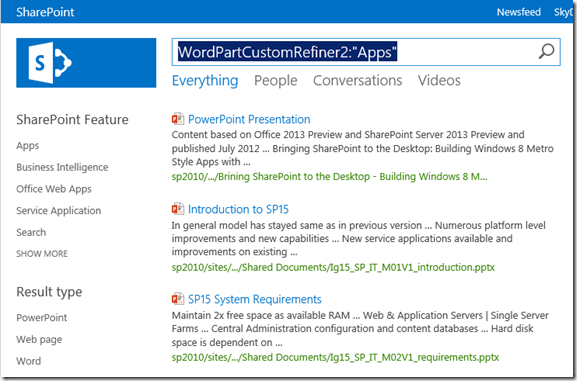Click the Result type heading
This screenshot has height=381, width=577.
pyautogui.click(x=49, y=292)
